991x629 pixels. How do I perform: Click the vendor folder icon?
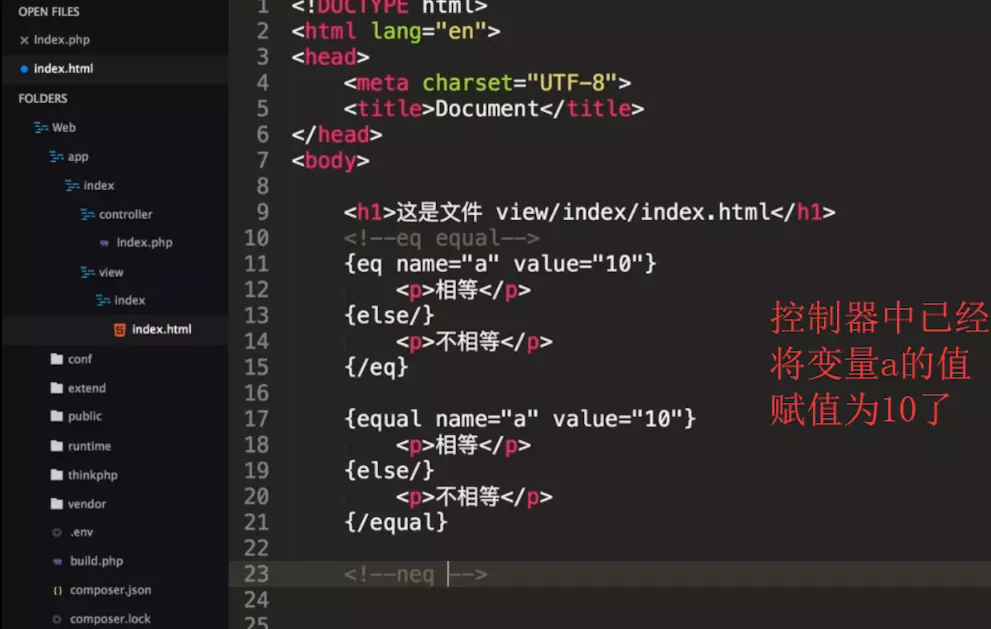(56, 503)
